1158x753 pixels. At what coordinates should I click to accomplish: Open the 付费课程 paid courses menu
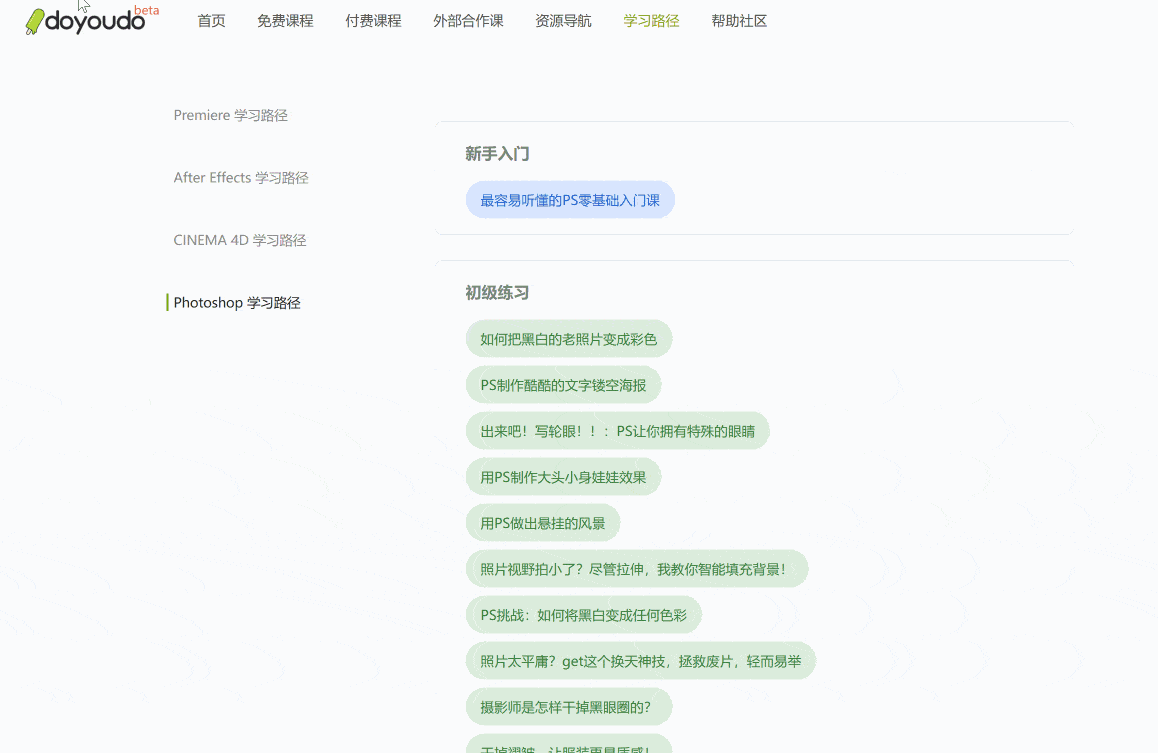(372, 20)
